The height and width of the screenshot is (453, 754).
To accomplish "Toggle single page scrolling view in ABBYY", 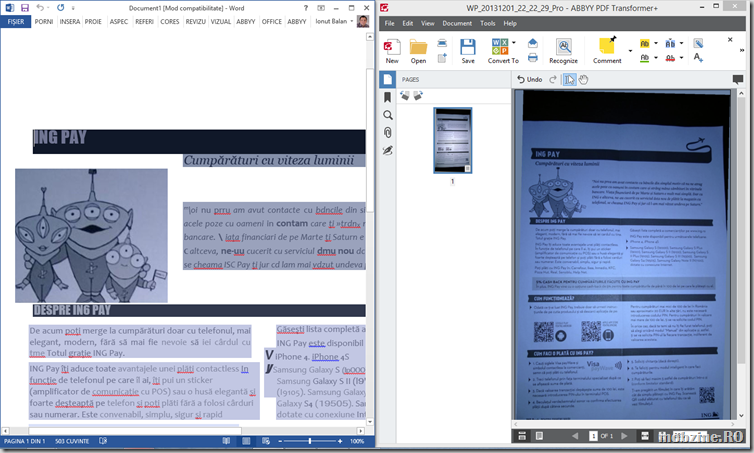I will (522, 436).
